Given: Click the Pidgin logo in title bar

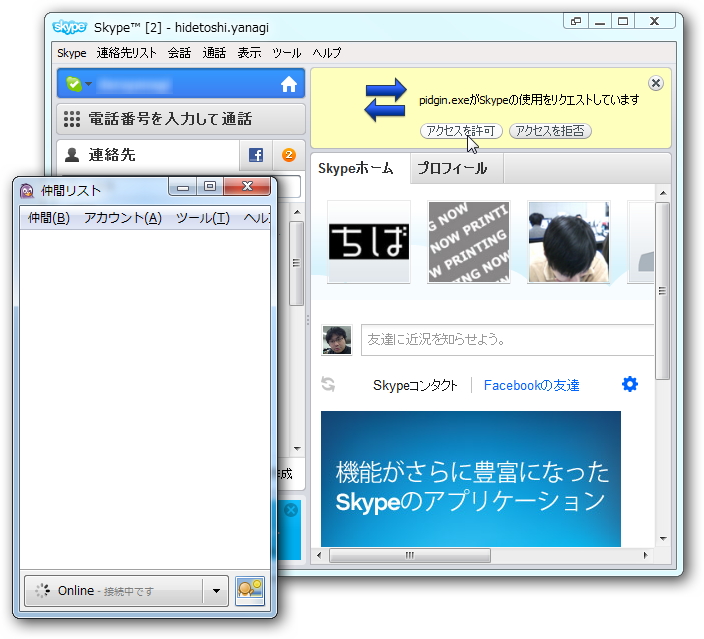Looking at the screenshot, I should point(27,191).
